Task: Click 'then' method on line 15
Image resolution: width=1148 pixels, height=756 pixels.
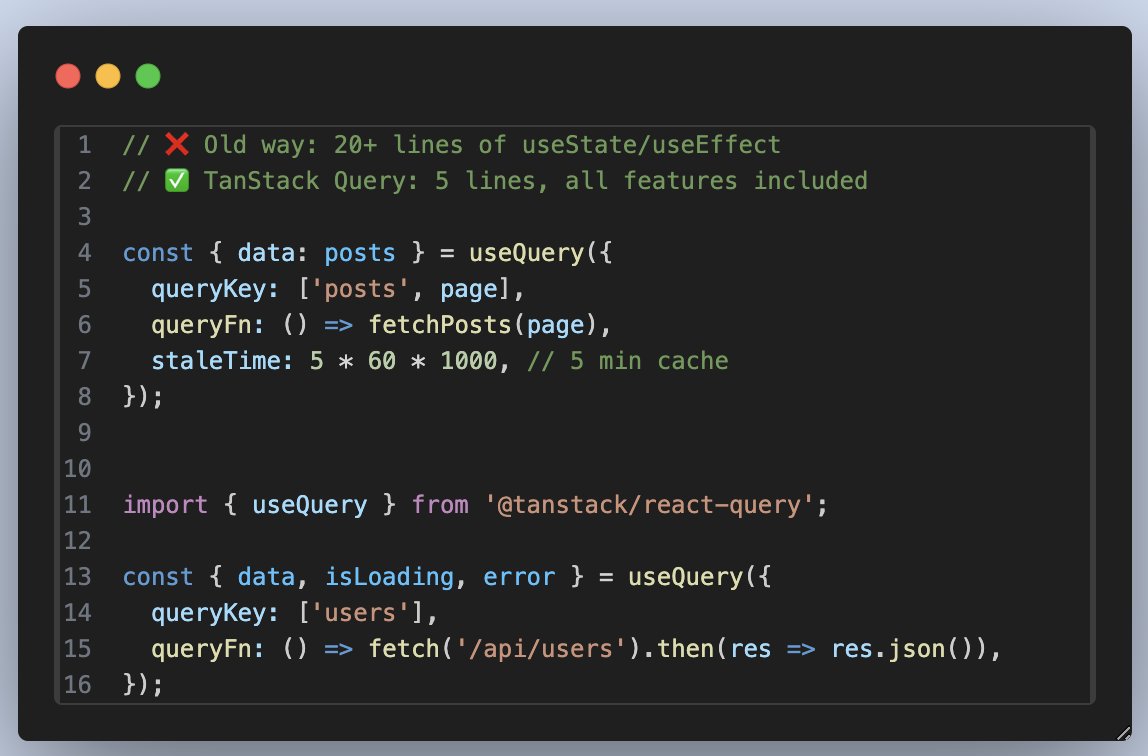Action: 685,648
